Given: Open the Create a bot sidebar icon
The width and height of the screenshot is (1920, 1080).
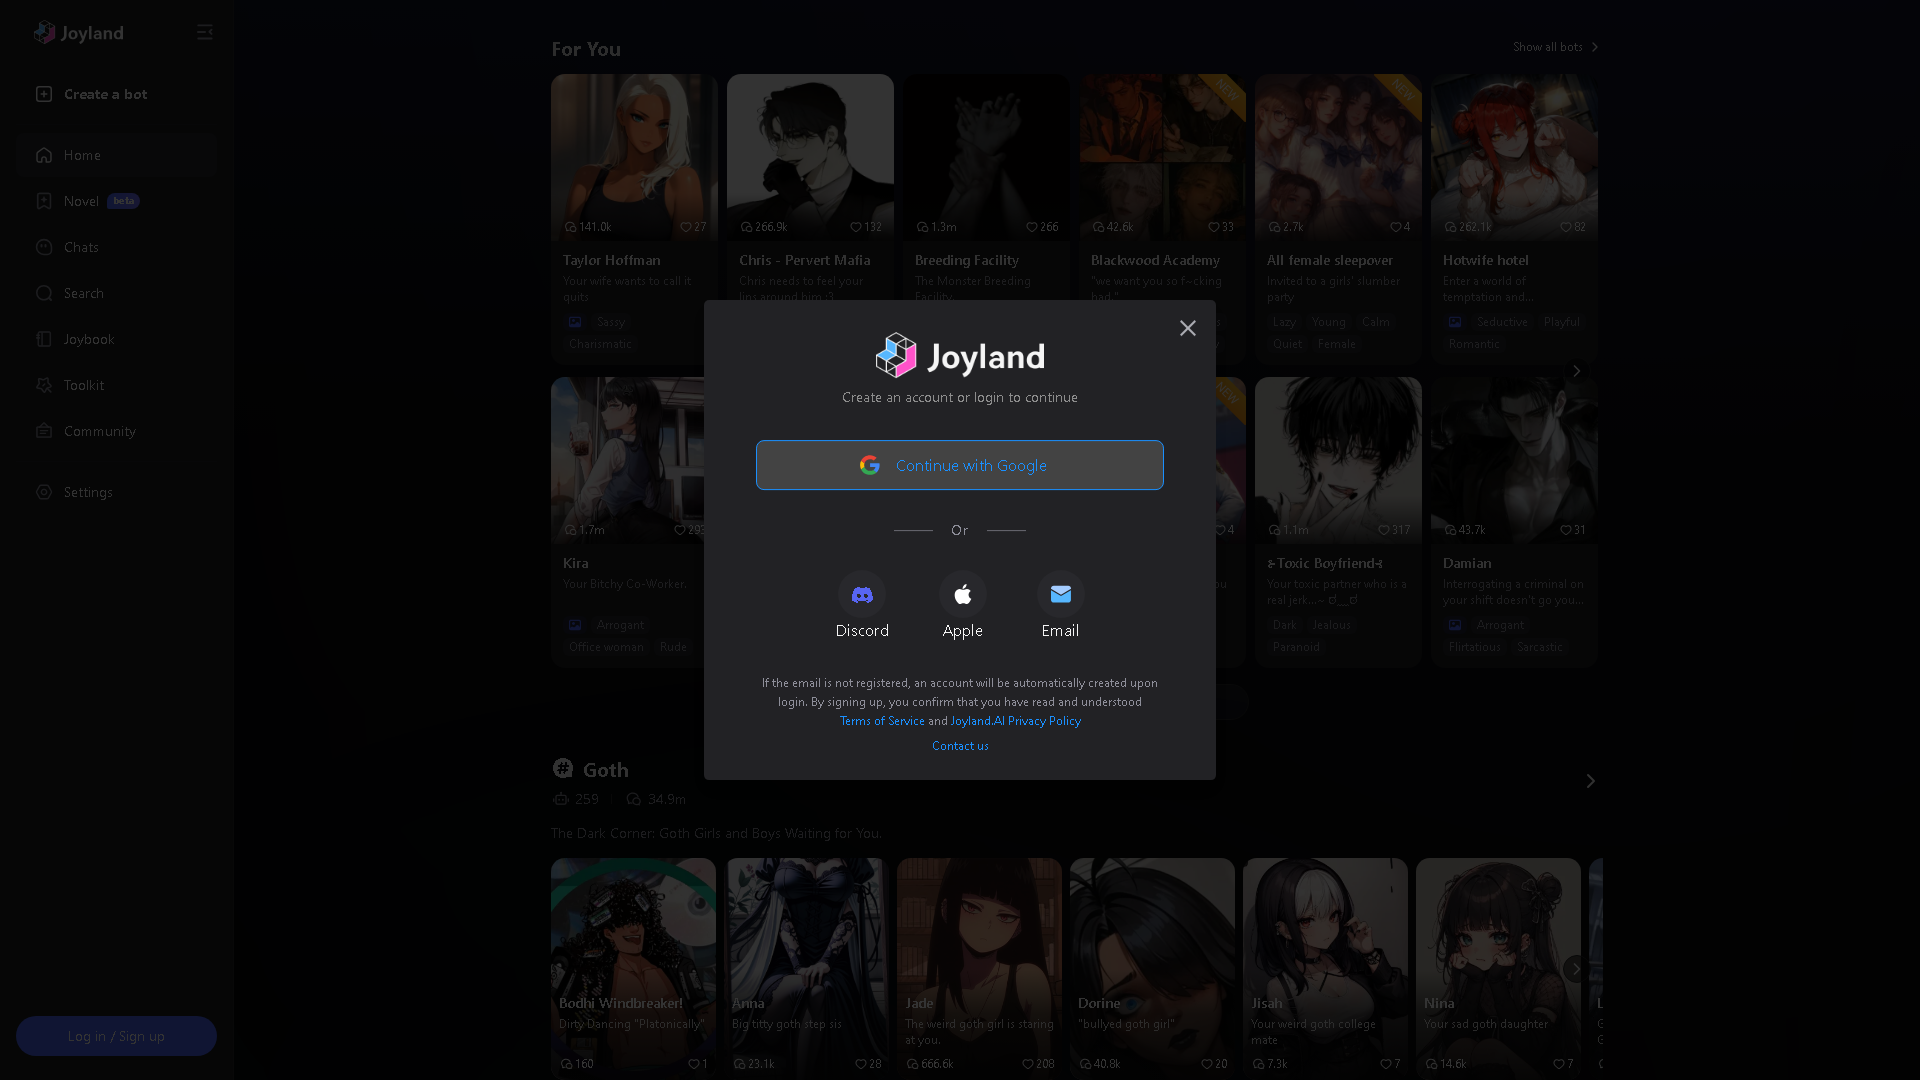Looking at the screenshot, I should coord(44,94).
